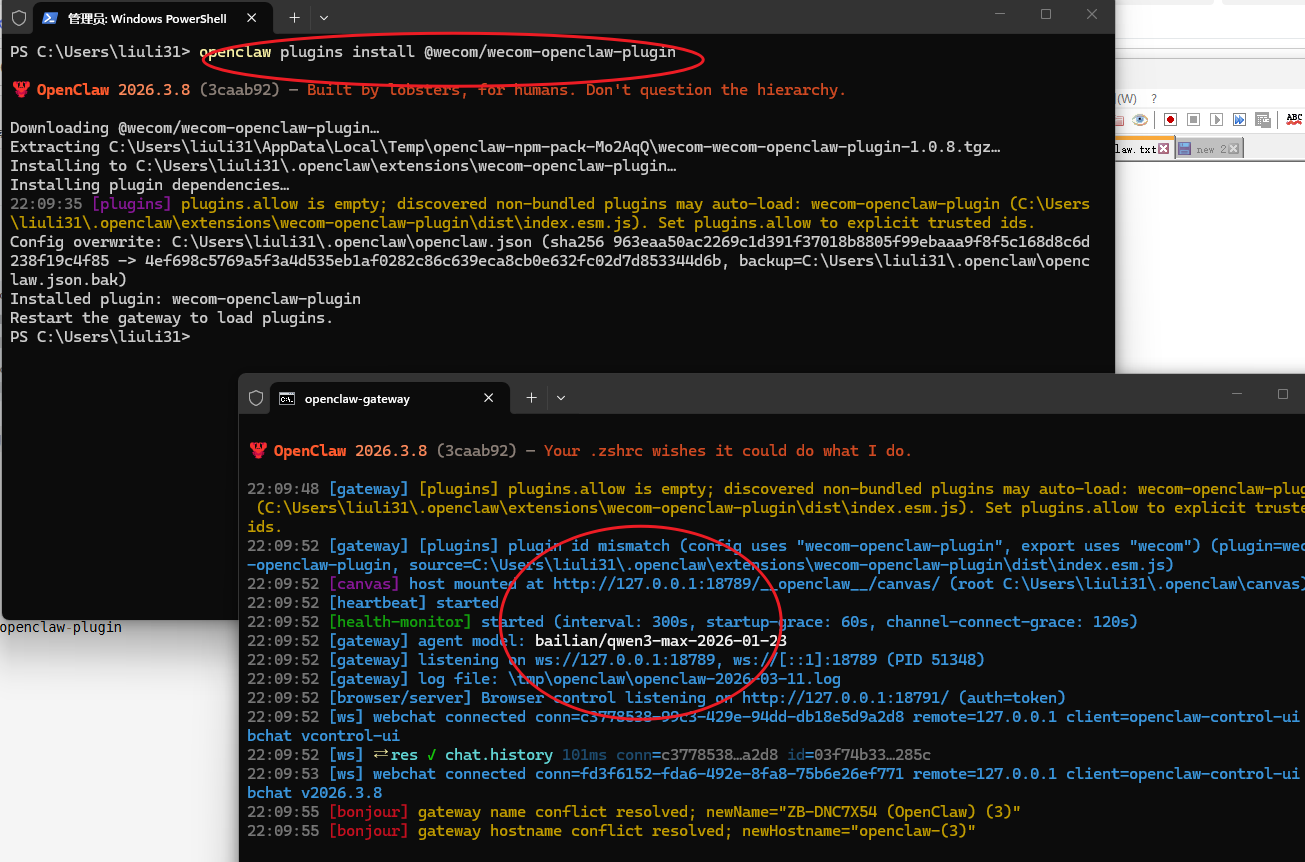
Task: Click the 22:09:35 [plugins] warning tag in PowerShell
Action: click(x=91, y=204)
